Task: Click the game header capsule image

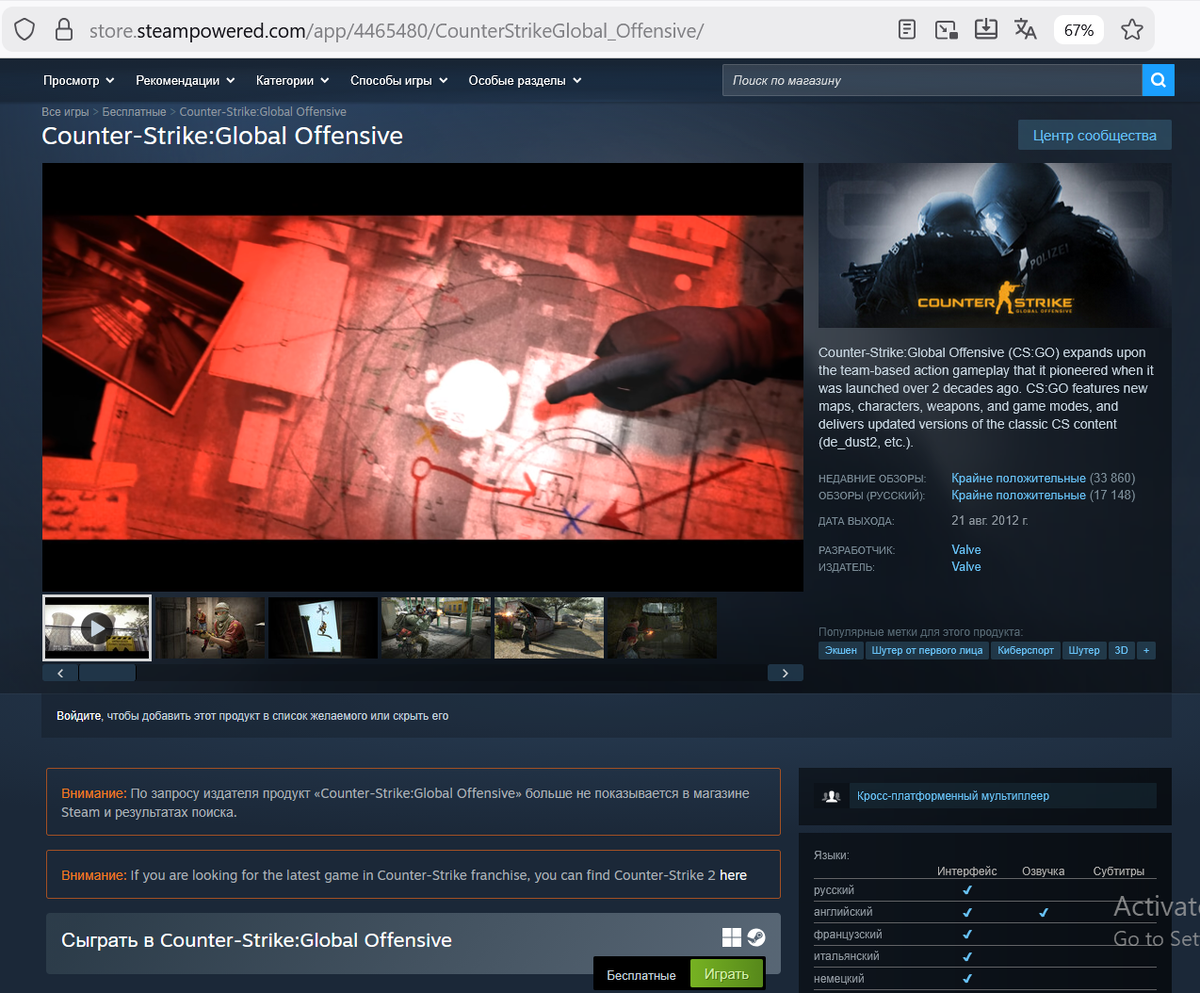Action: click(x=994, y=245)
